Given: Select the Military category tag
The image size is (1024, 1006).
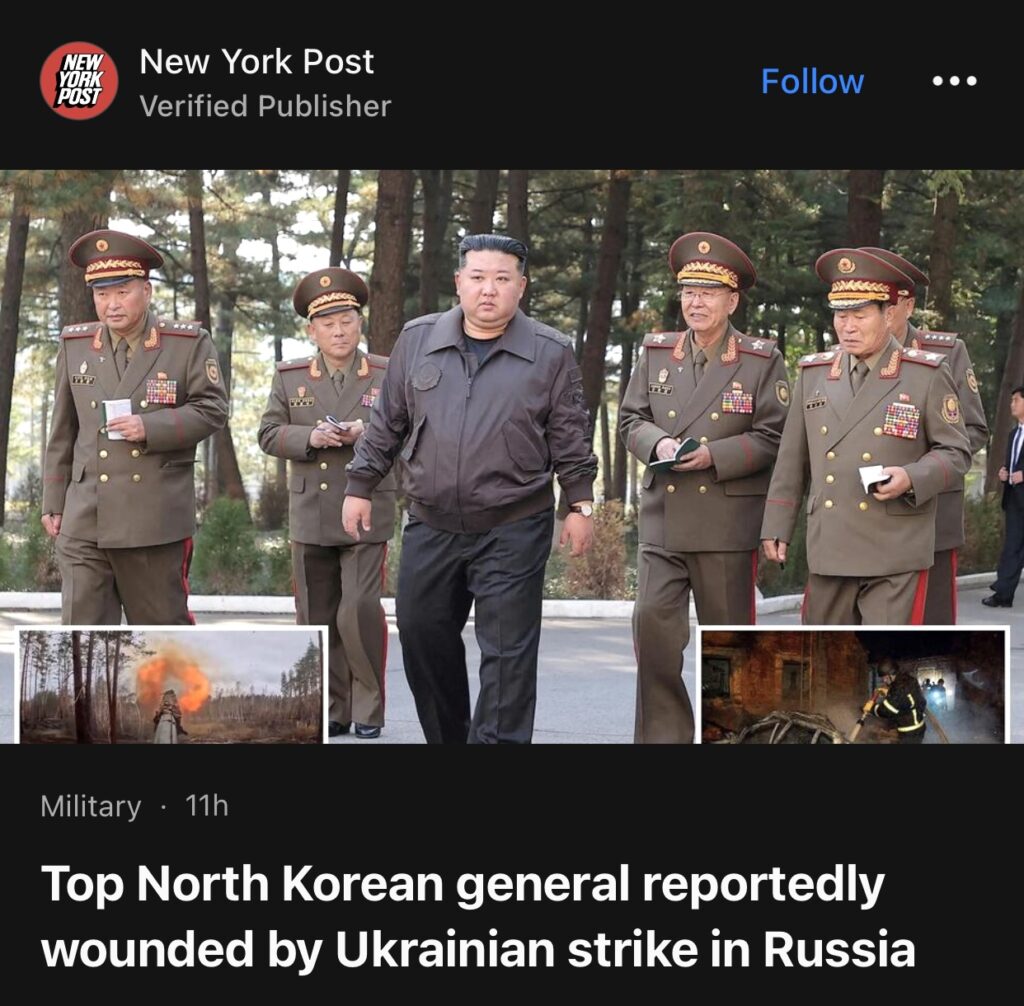Looking at the screenshot, I should pos(91,806).
